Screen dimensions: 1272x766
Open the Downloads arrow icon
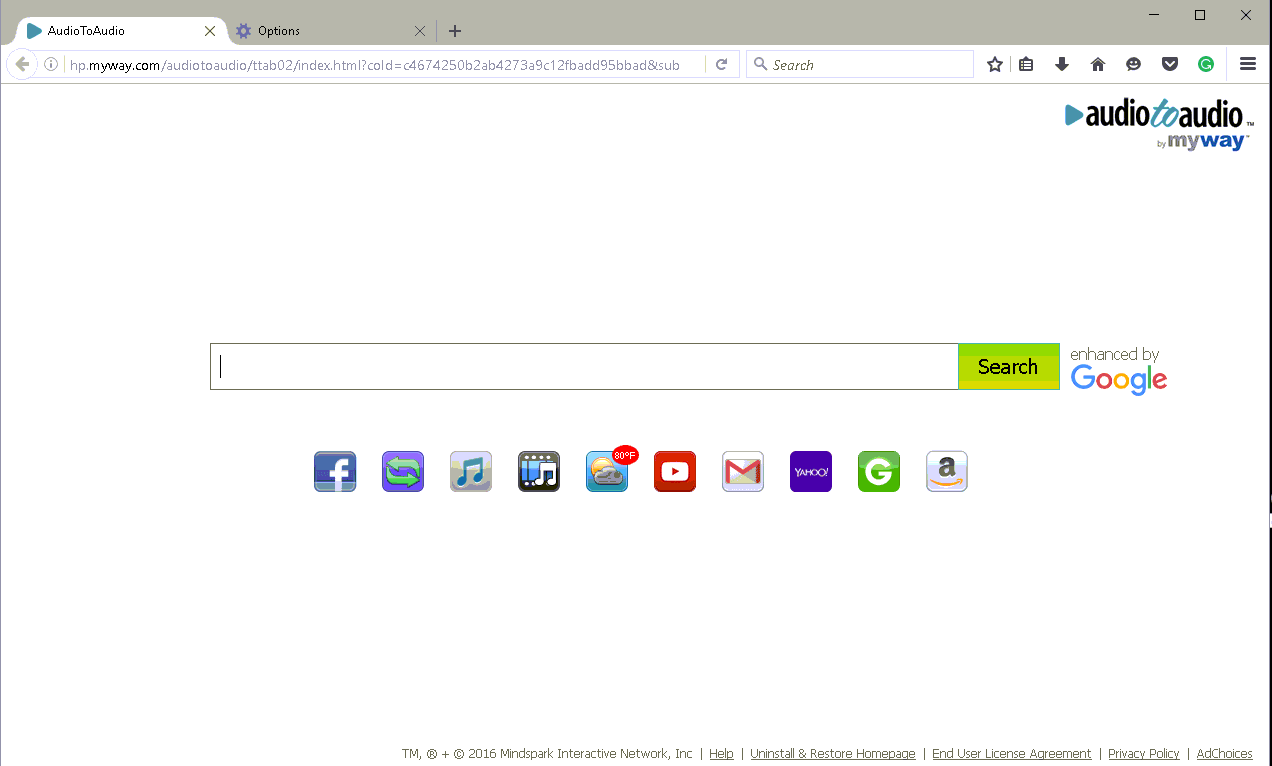(1062, 65)
